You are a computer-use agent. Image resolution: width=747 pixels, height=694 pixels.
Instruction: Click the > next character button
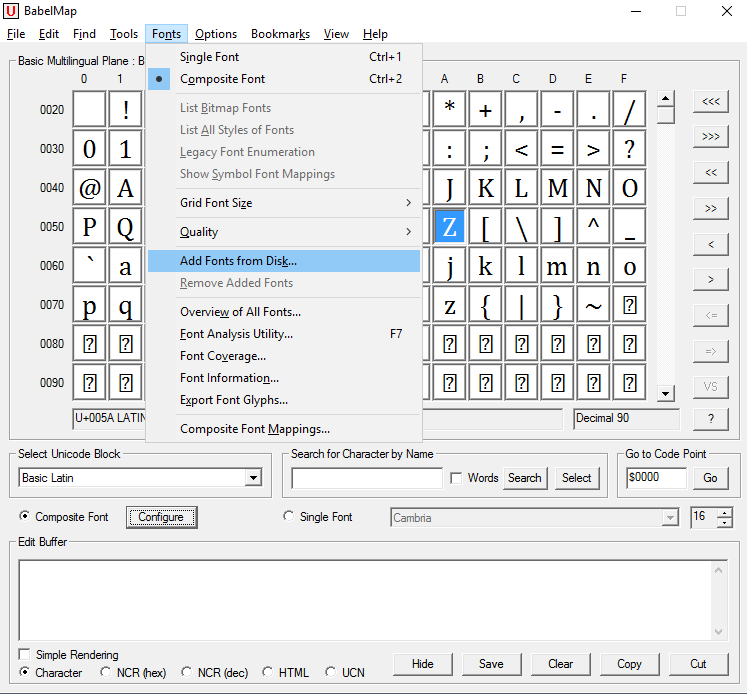point(710,280)
